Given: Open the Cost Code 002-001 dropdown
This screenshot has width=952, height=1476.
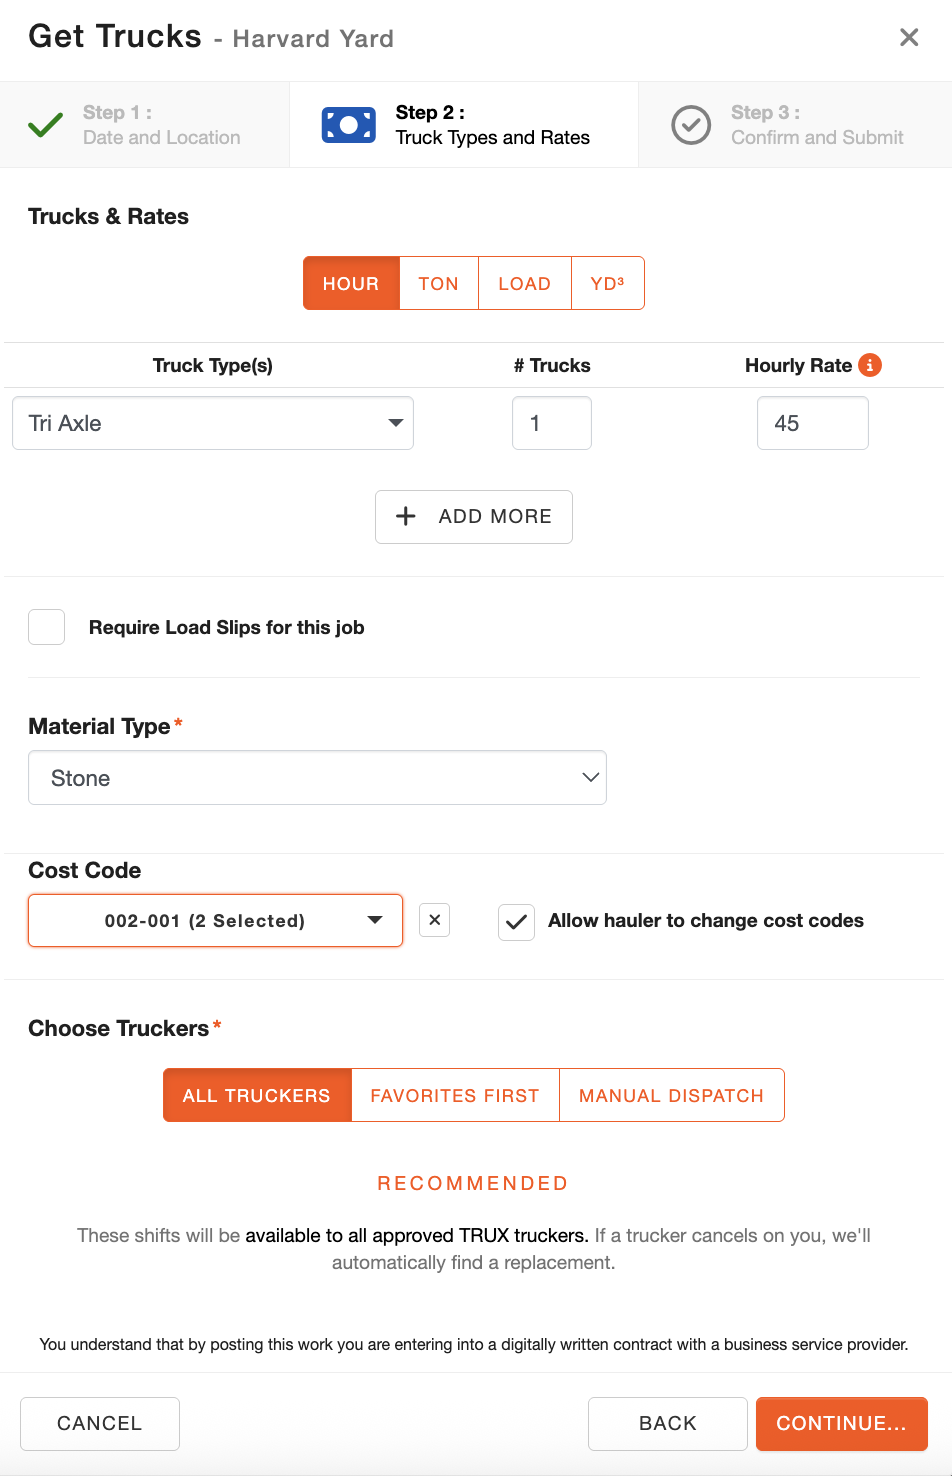Looking at the screenshot, I should [x=215, y=920].
